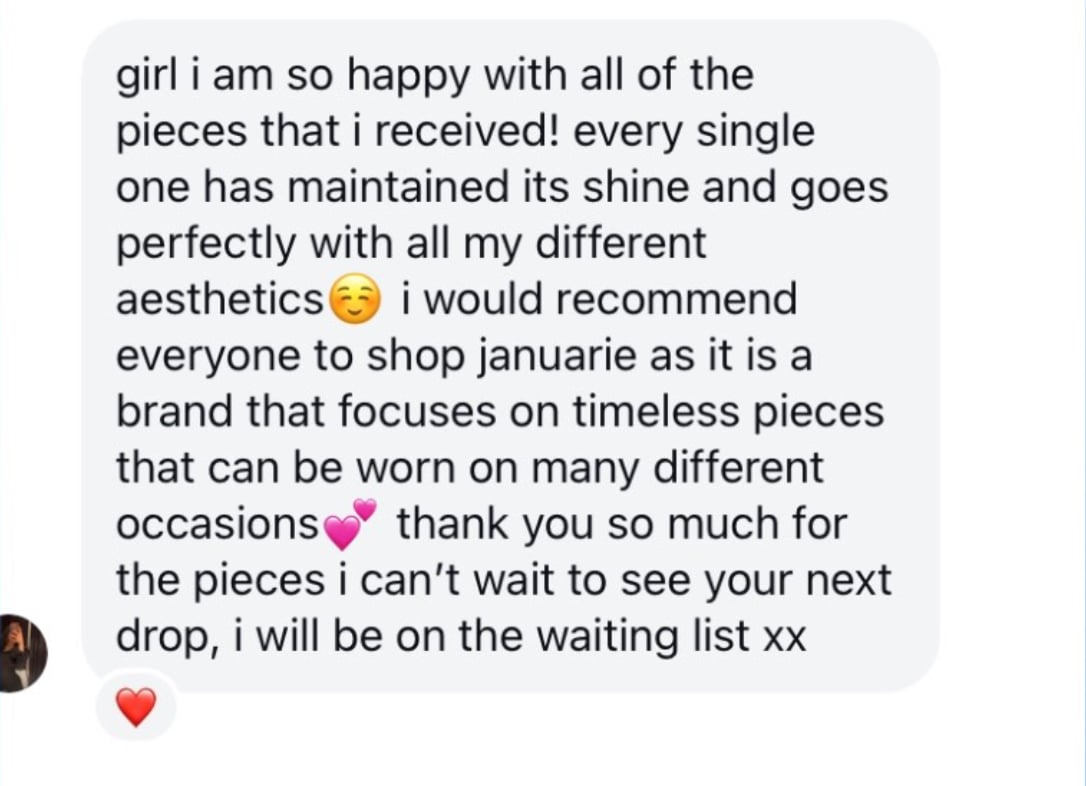Open the sender's profile picture avatar
The image size is (1086, 786).
pyautogui.click(x=21, y=653)
